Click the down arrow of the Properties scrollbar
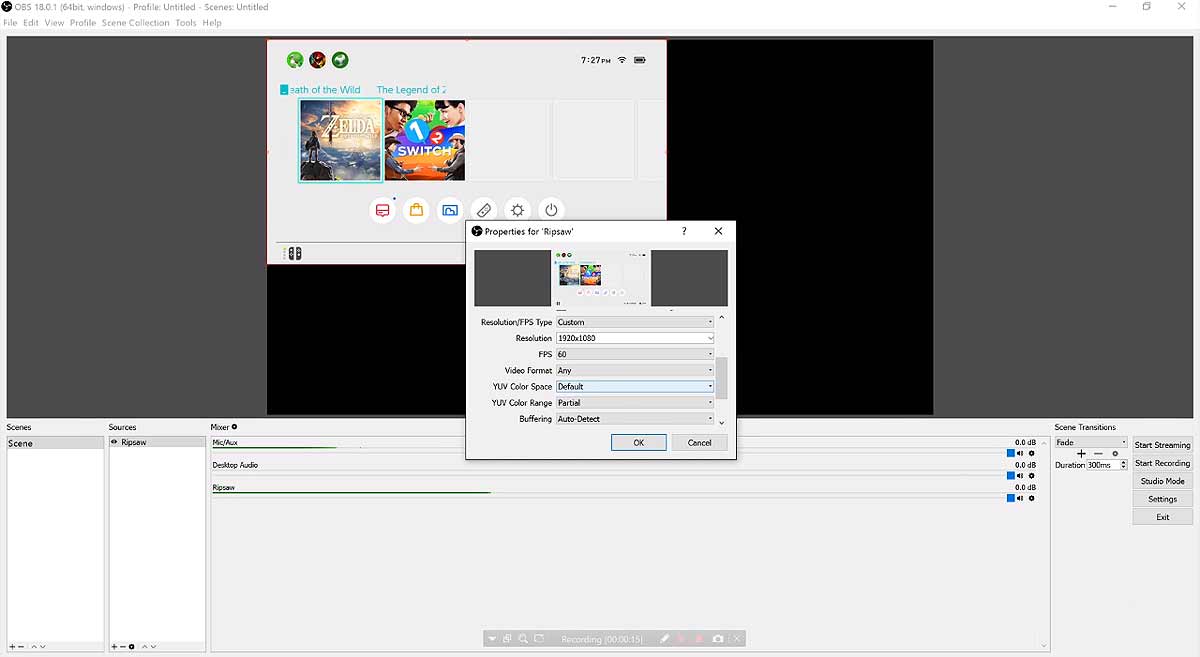The height and width of the screenshot is (657, 1200). pyautogui.click(x=722, y=423)
